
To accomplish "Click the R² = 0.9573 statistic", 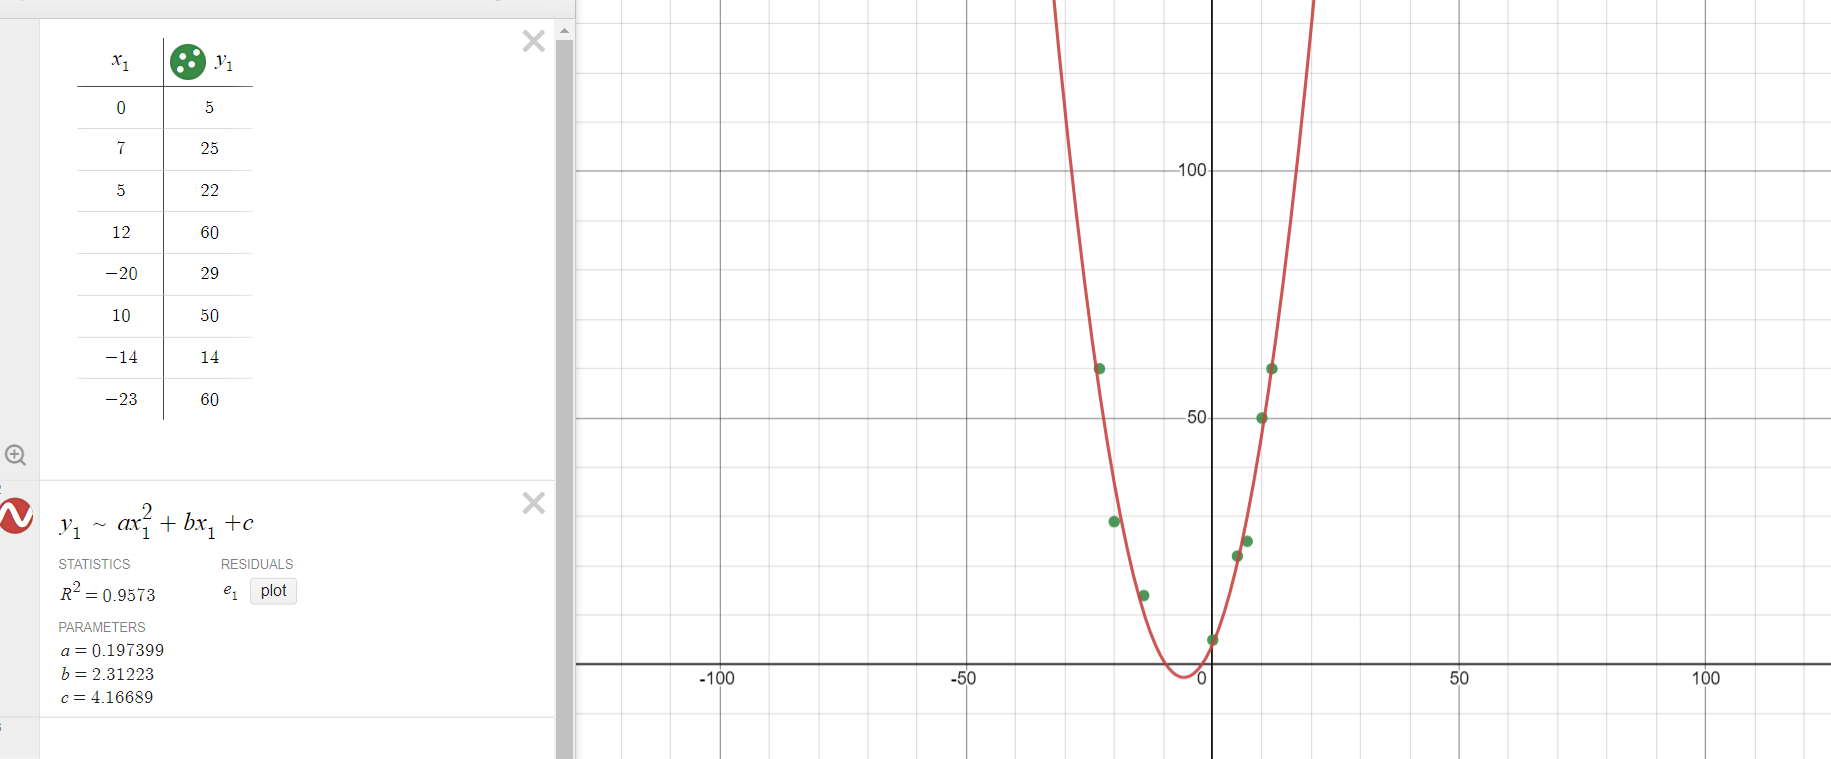I will (x=108, y=594).
